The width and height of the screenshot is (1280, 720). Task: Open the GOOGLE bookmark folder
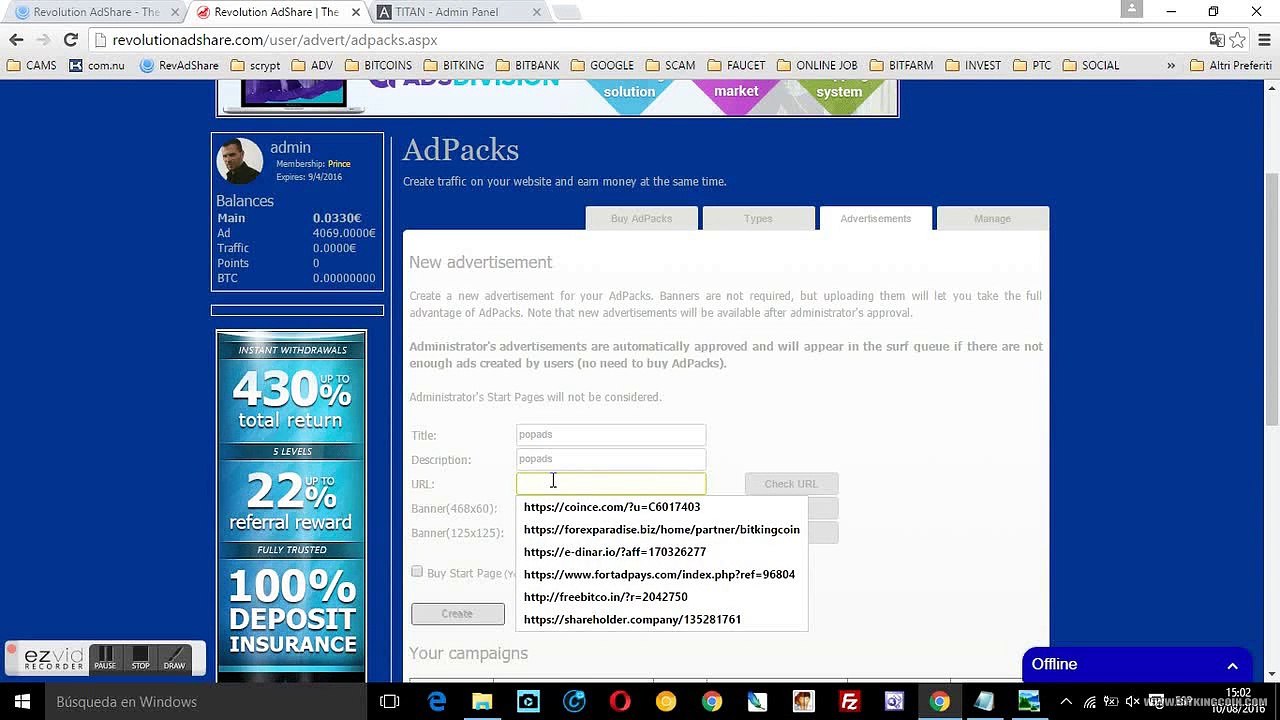click(603, 65)
